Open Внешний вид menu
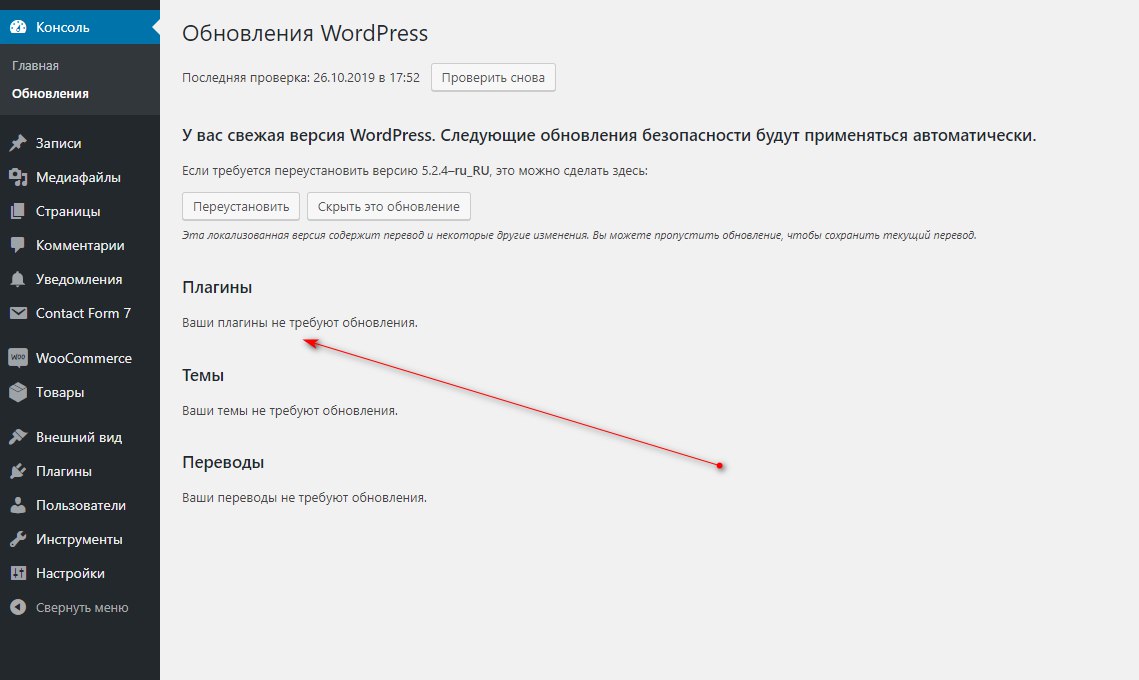The height and width of the screenshot is (680, 1139). click(x=80, y=437)
